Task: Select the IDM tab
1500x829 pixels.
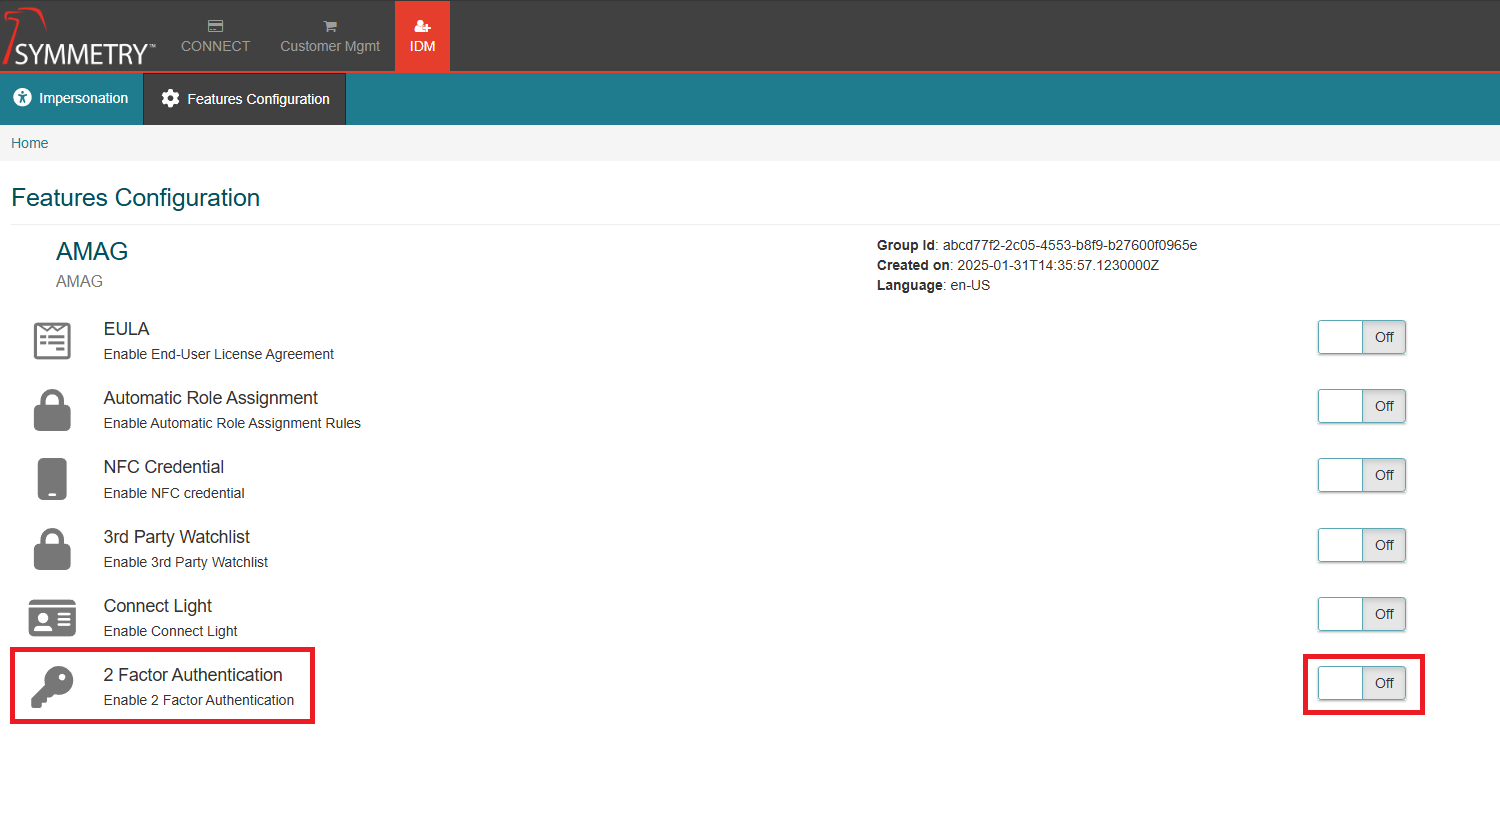Action: 422,36
